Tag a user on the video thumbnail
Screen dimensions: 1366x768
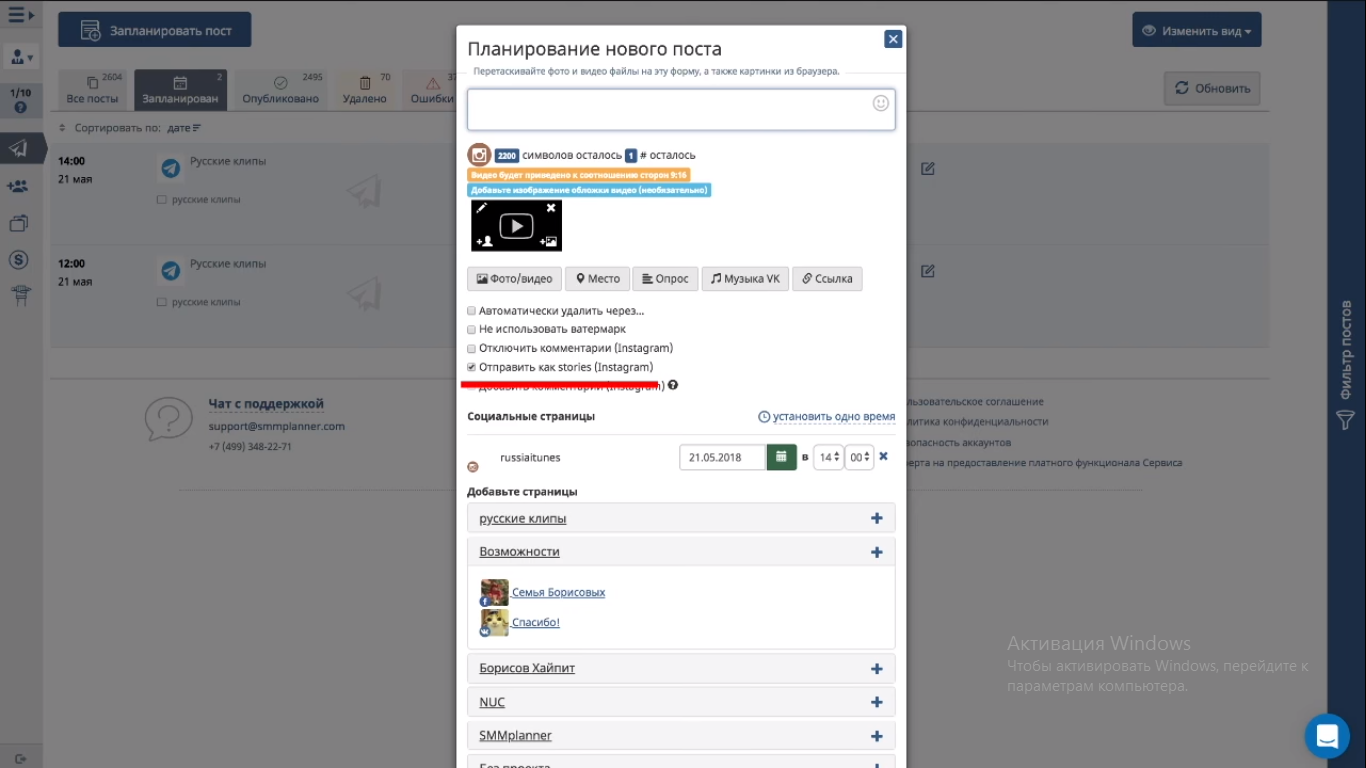click(484, 241)
